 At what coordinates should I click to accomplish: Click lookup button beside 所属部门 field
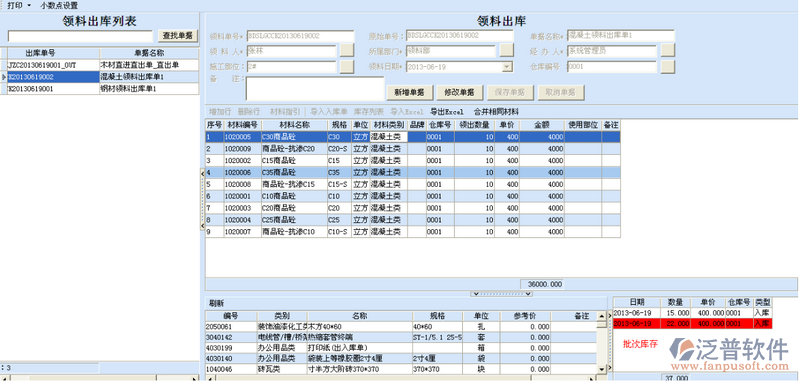507,50
